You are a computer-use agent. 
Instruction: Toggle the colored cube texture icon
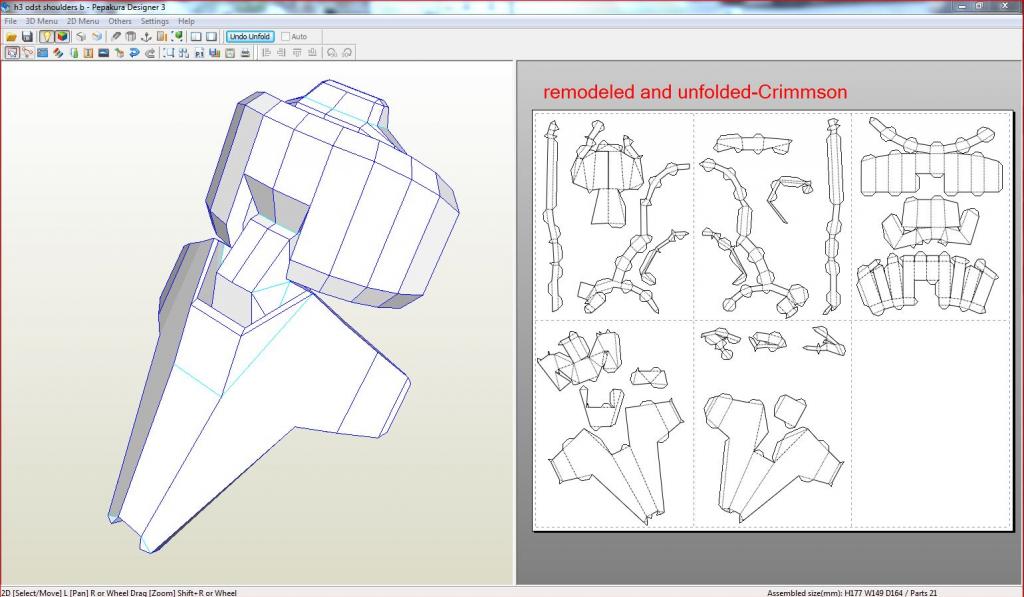pyautogui.click(x=62, y=37)
